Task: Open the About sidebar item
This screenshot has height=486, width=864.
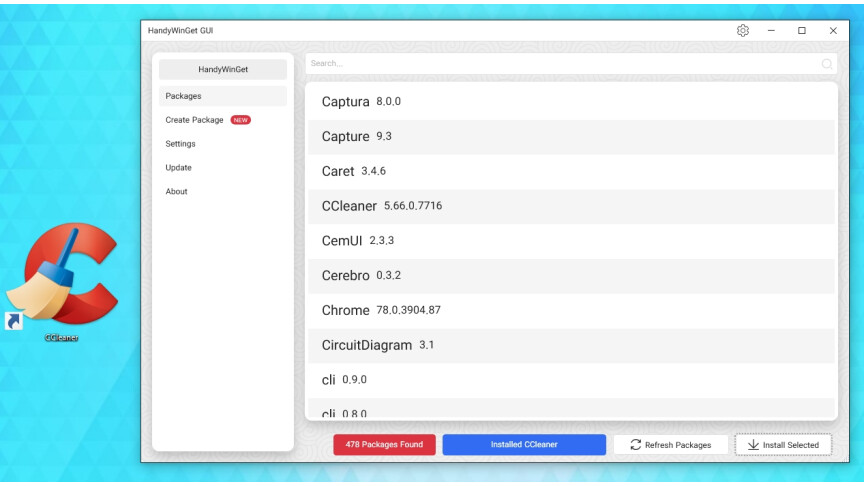Action: point(223,191)
